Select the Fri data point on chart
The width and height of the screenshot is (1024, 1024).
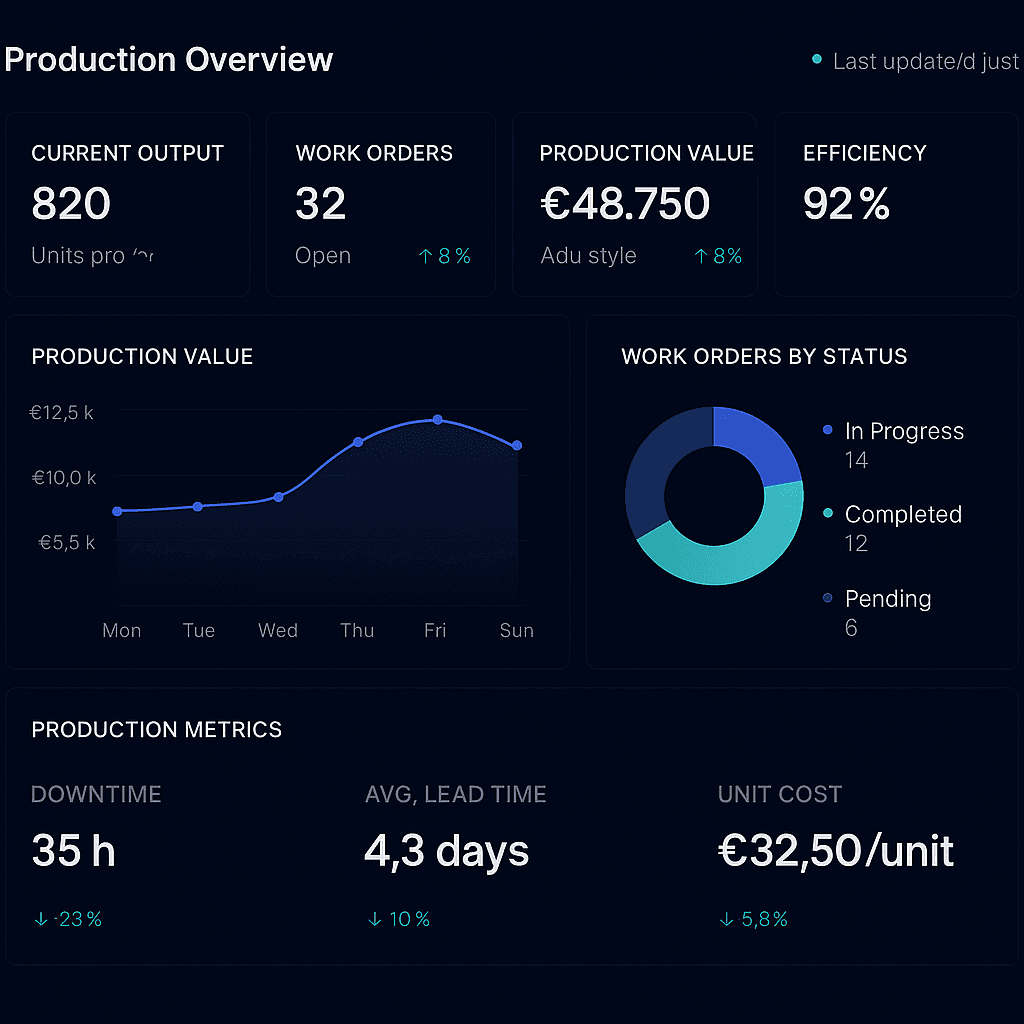pyautogui.click(x=437, y=420)
